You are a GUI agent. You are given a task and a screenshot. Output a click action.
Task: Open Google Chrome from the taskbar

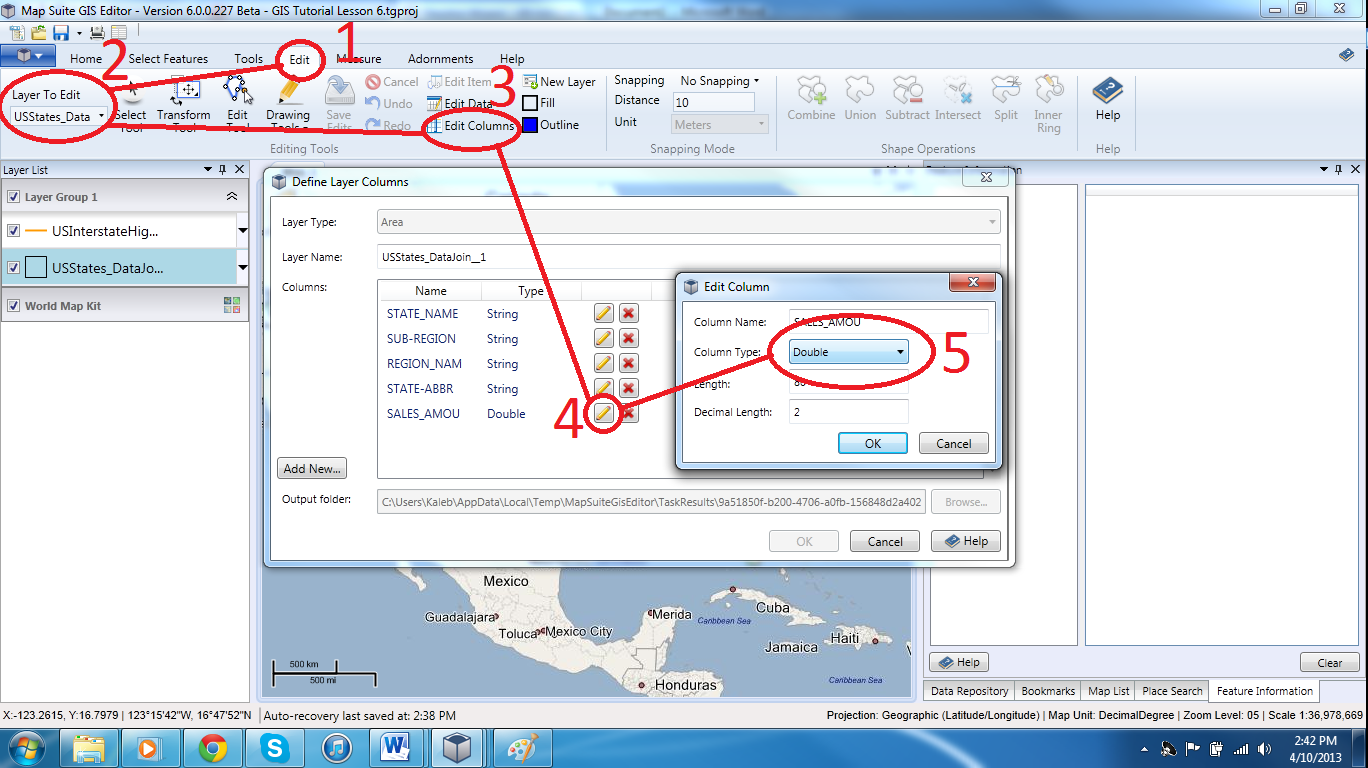(212, 748)
